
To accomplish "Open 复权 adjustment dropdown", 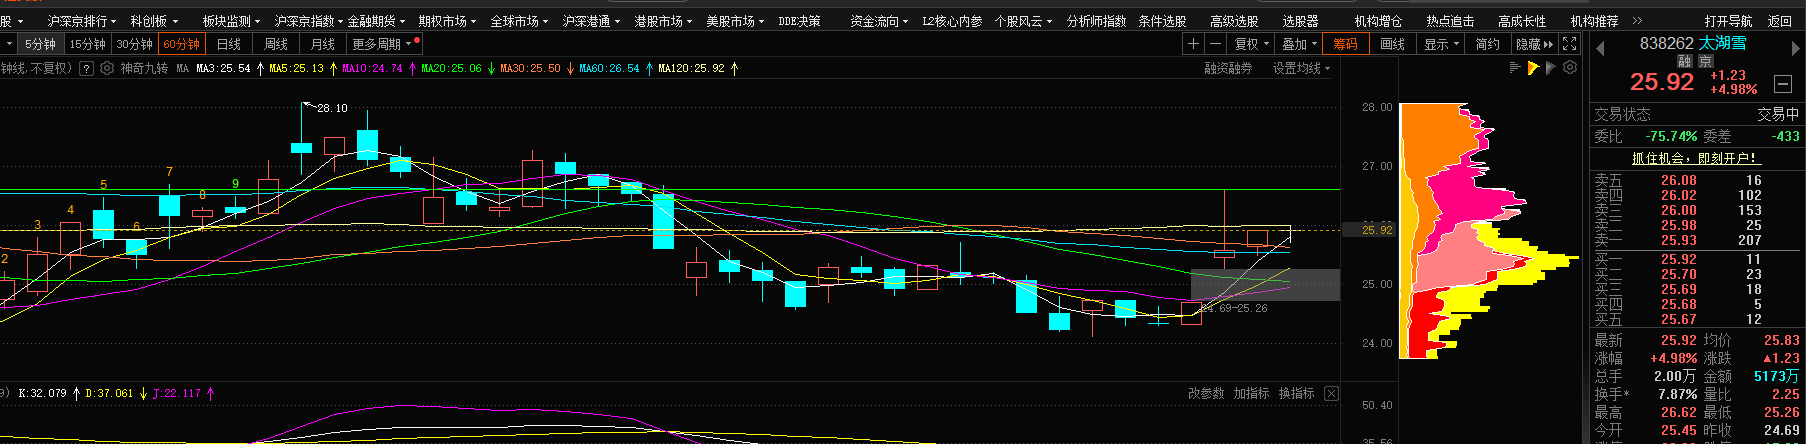I will click(x=1251, y=44).
